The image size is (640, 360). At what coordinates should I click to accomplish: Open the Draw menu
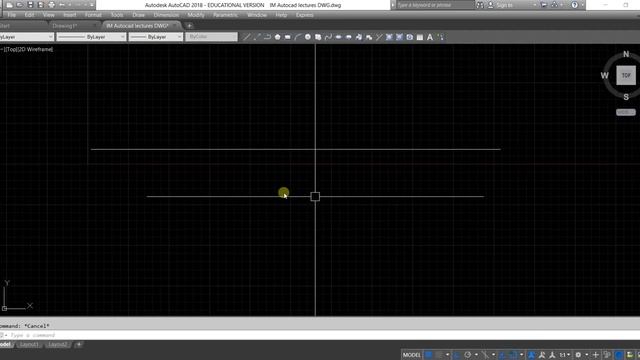tap(138, 15)
